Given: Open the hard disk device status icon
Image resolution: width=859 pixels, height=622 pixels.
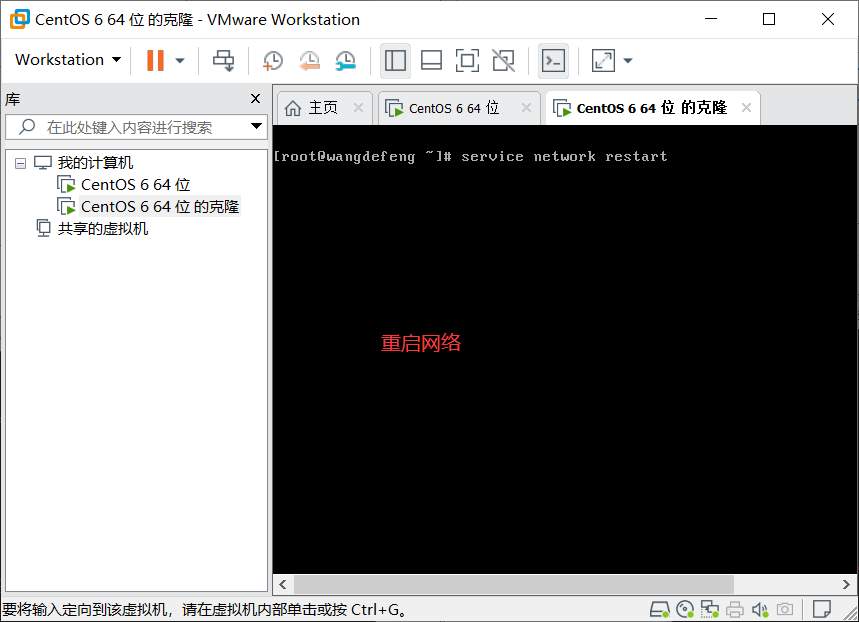Looking at the screenshot, I should click(x=660, y=608).
